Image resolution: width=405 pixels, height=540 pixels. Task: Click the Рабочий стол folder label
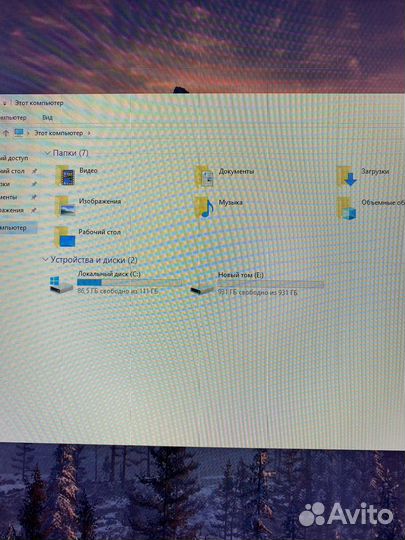click(x=100, y=232)
